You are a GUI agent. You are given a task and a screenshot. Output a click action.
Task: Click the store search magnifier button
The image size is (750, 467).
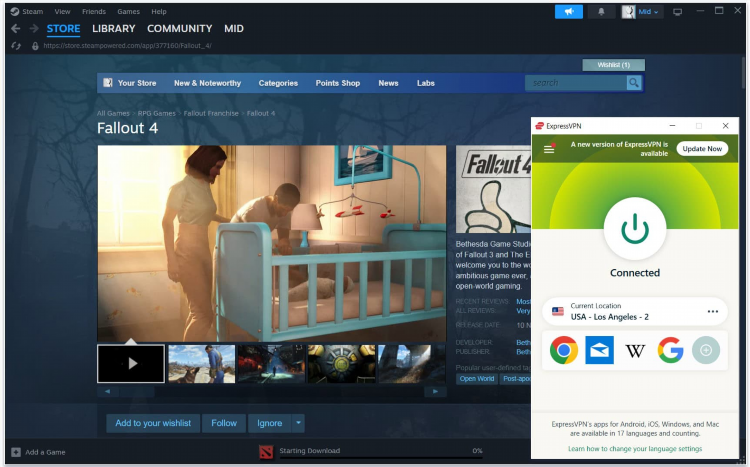click(634, 83)
